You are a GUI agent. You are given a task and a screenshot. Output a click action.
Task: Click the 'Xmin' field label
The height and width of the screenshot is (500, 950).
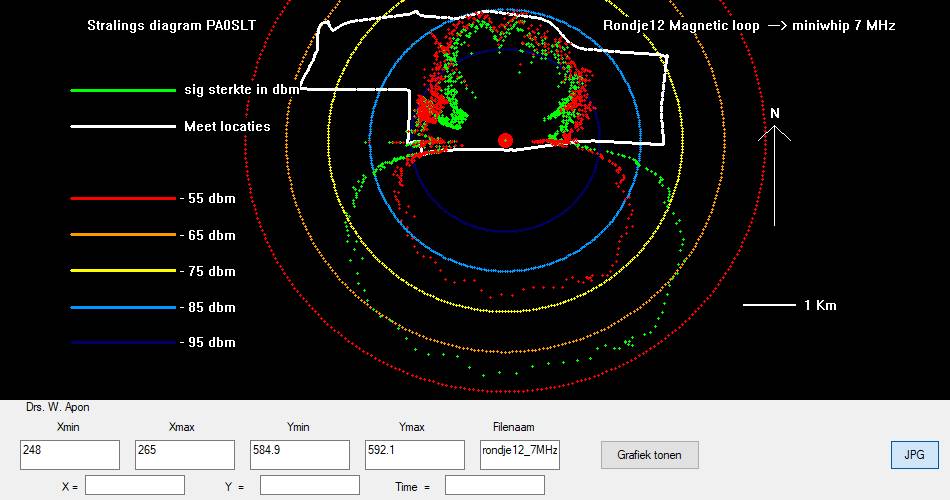pos(68,427)
